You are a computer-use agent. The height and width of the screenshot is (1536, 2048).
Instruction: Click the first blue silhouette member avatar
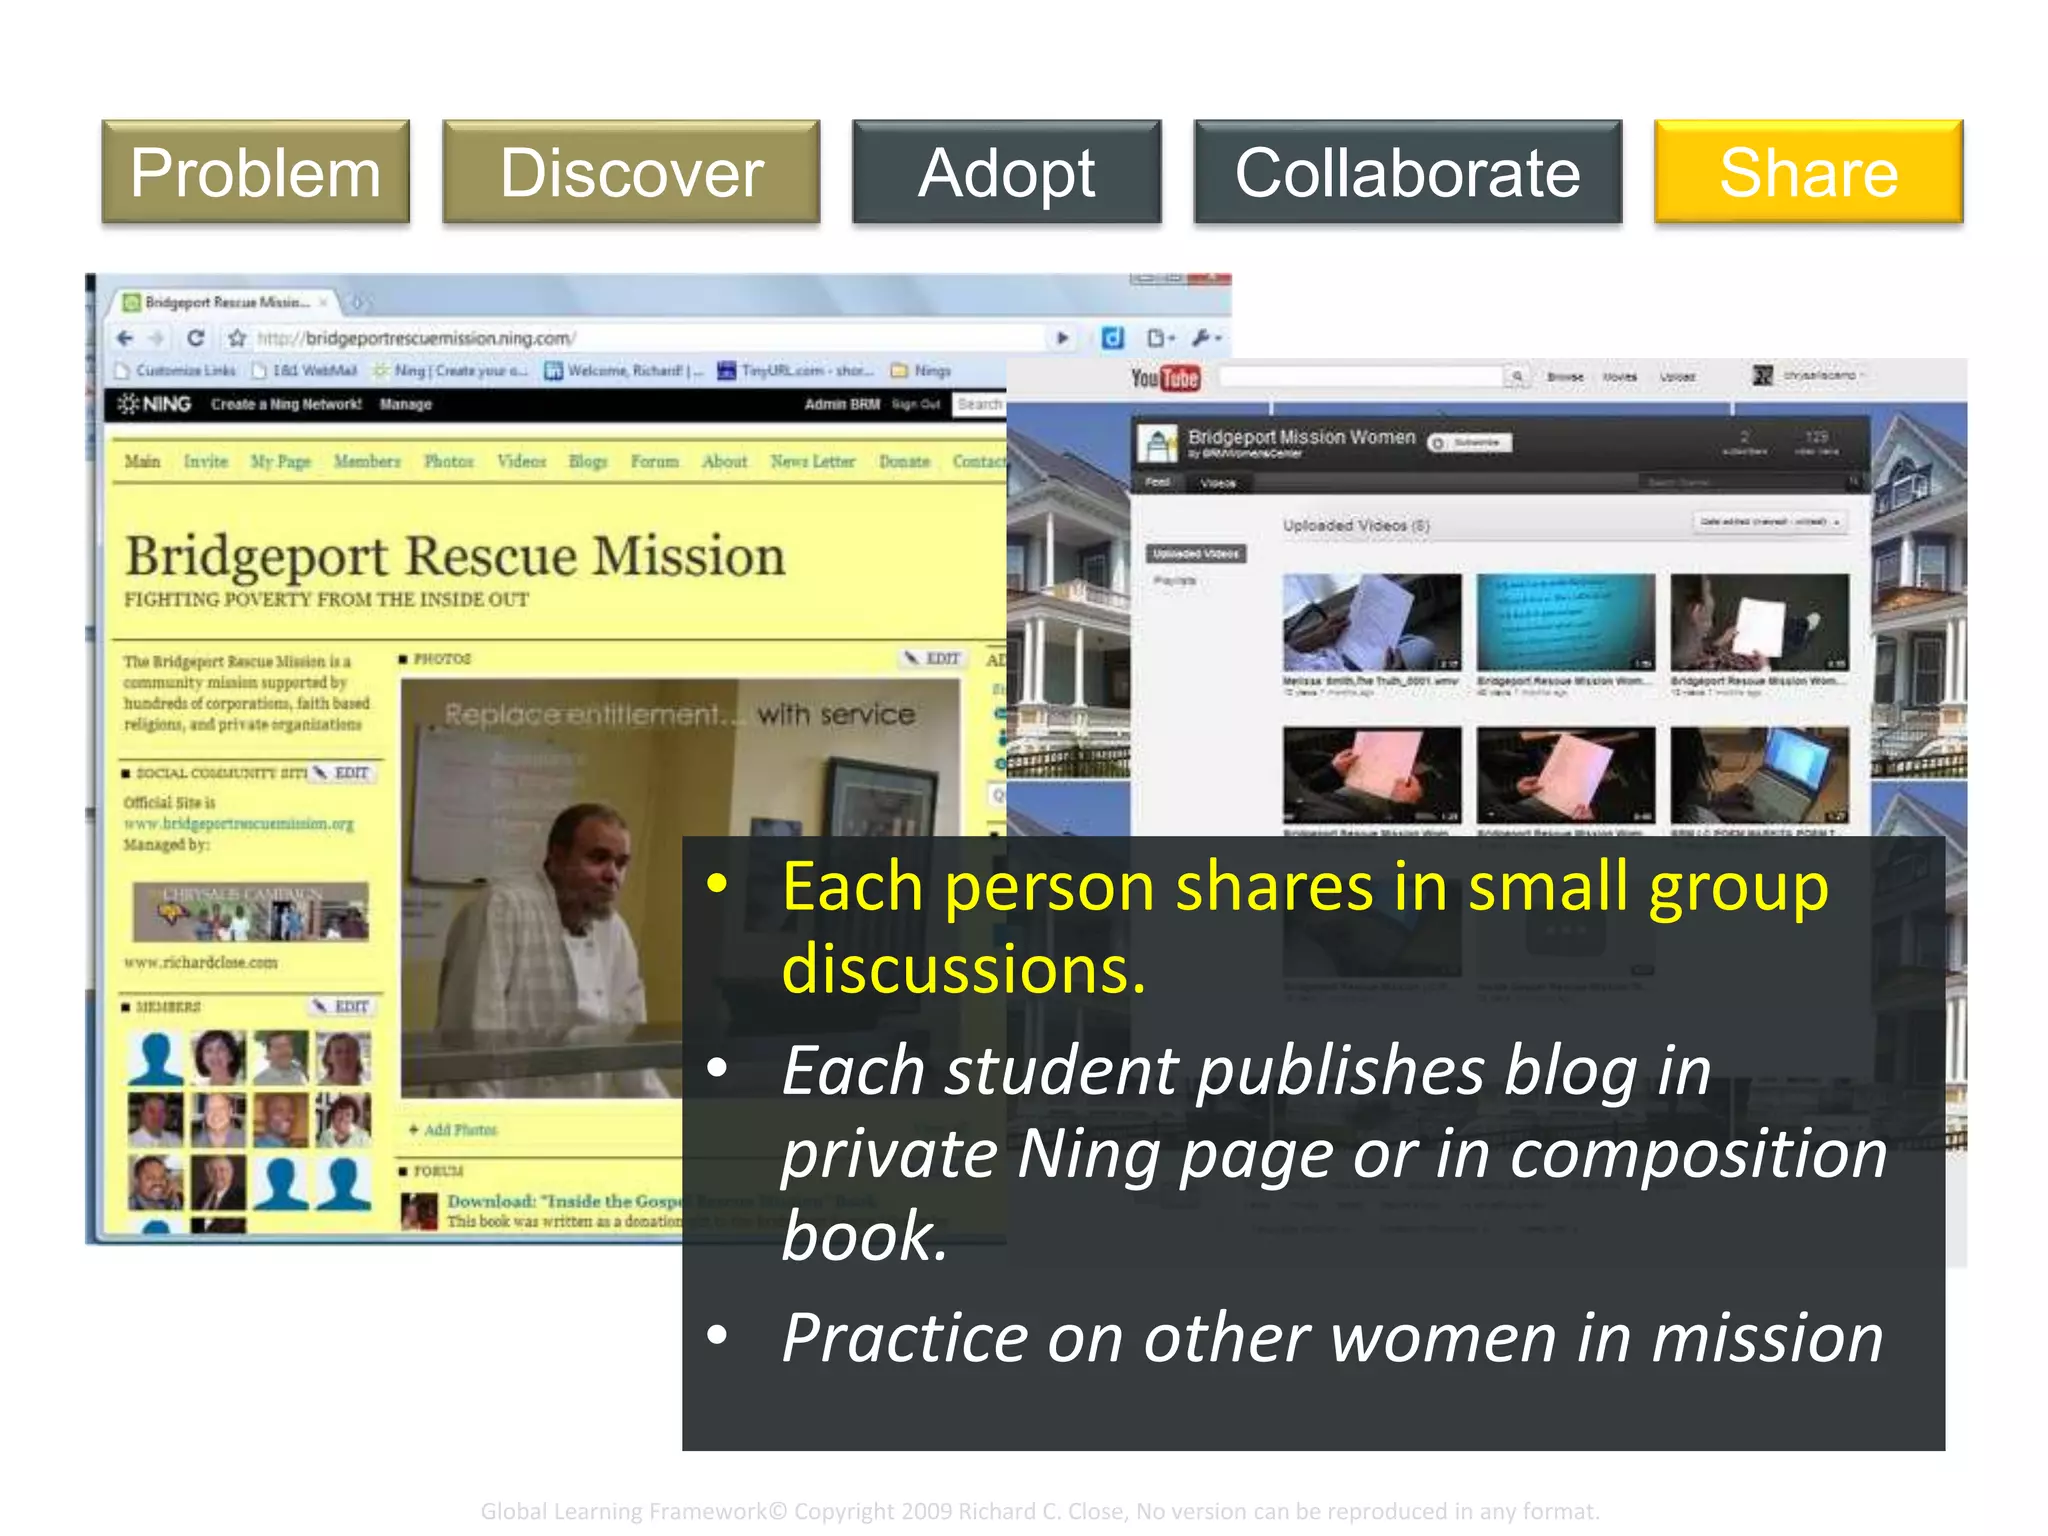[x=156, y=1058]
